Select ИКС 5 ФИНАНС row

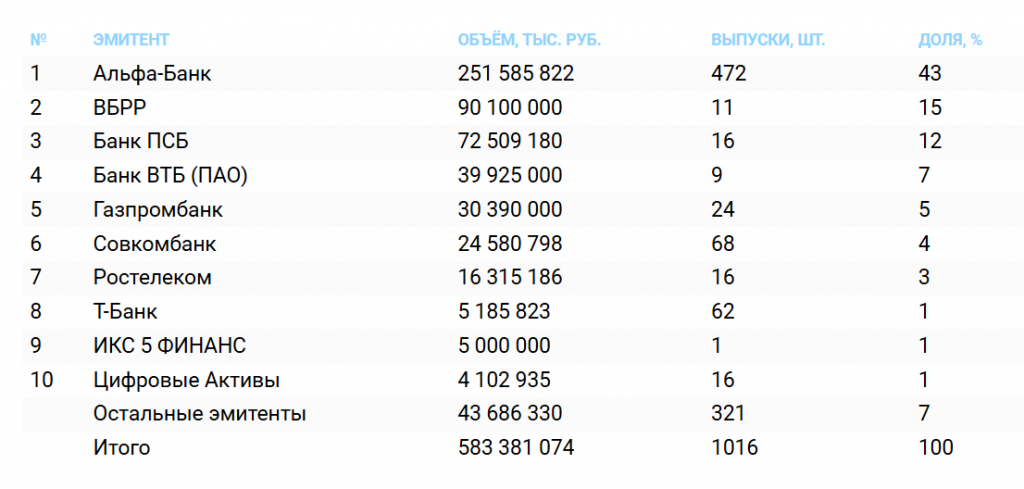(170, 346)
